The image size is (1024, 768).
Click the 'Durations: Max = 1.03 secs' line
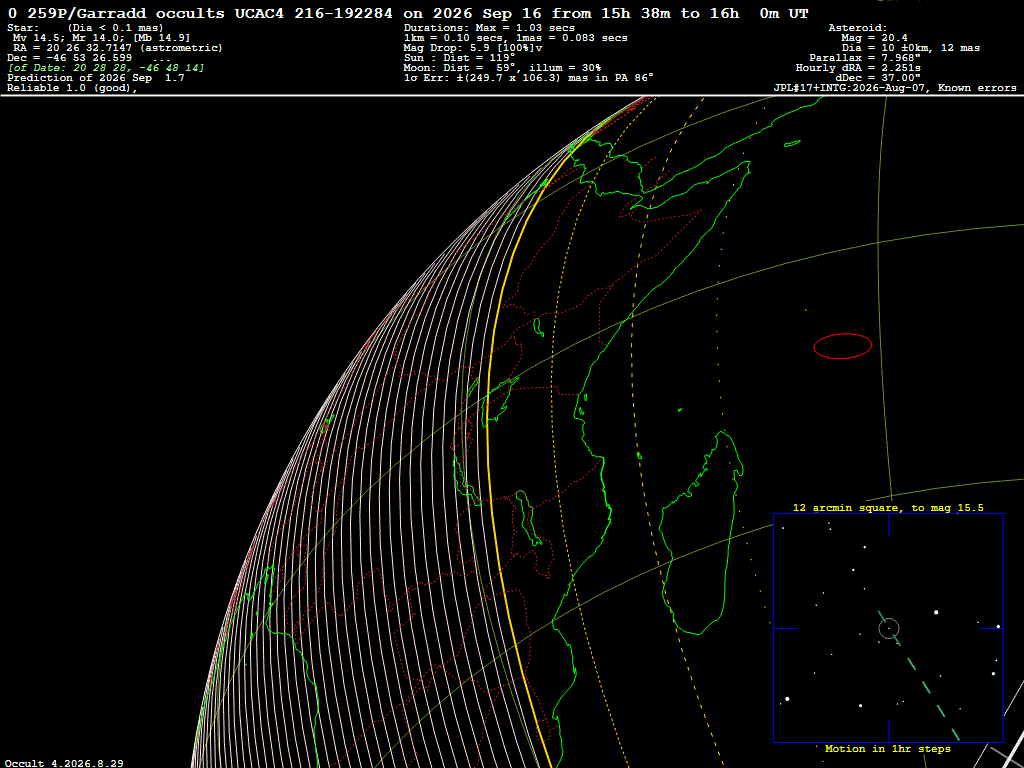[489, 27]
